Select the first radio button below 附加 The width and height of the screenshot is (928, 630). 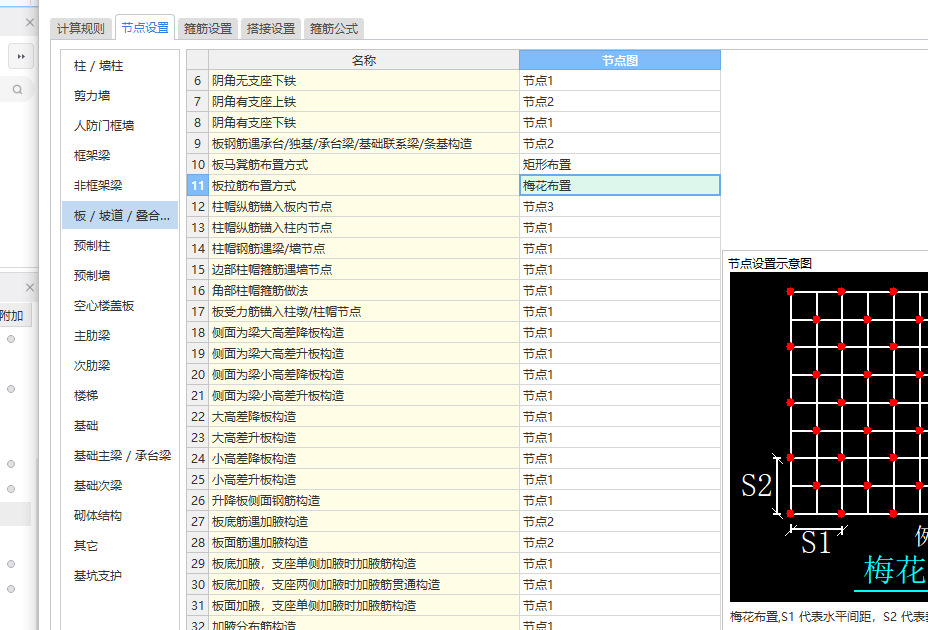coord(11,339)
